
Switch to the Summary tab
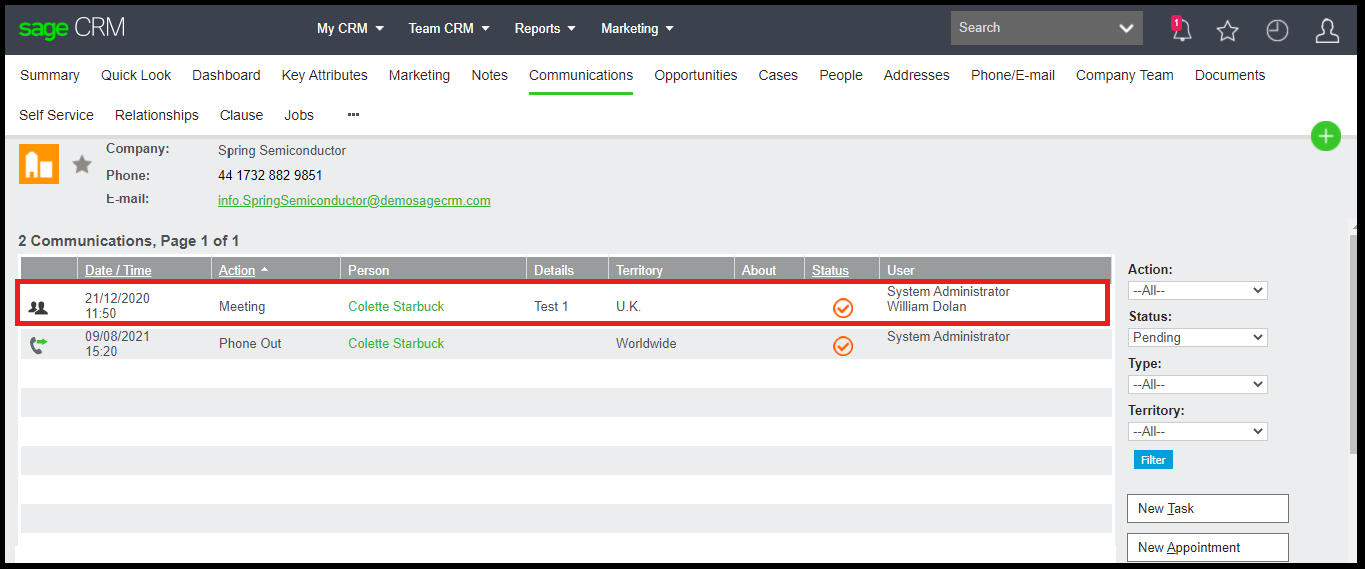point(50,75)
